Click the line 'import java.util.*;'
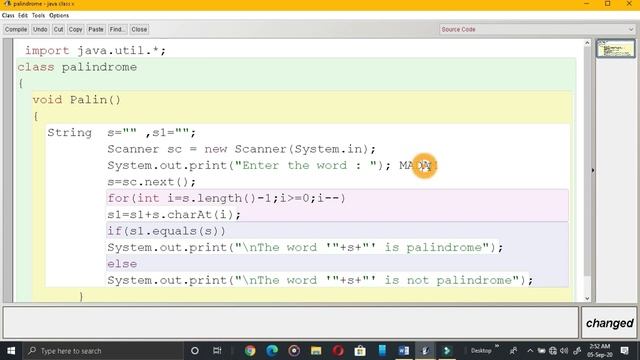This screenshot has width=640, height=360. (96, 51)
